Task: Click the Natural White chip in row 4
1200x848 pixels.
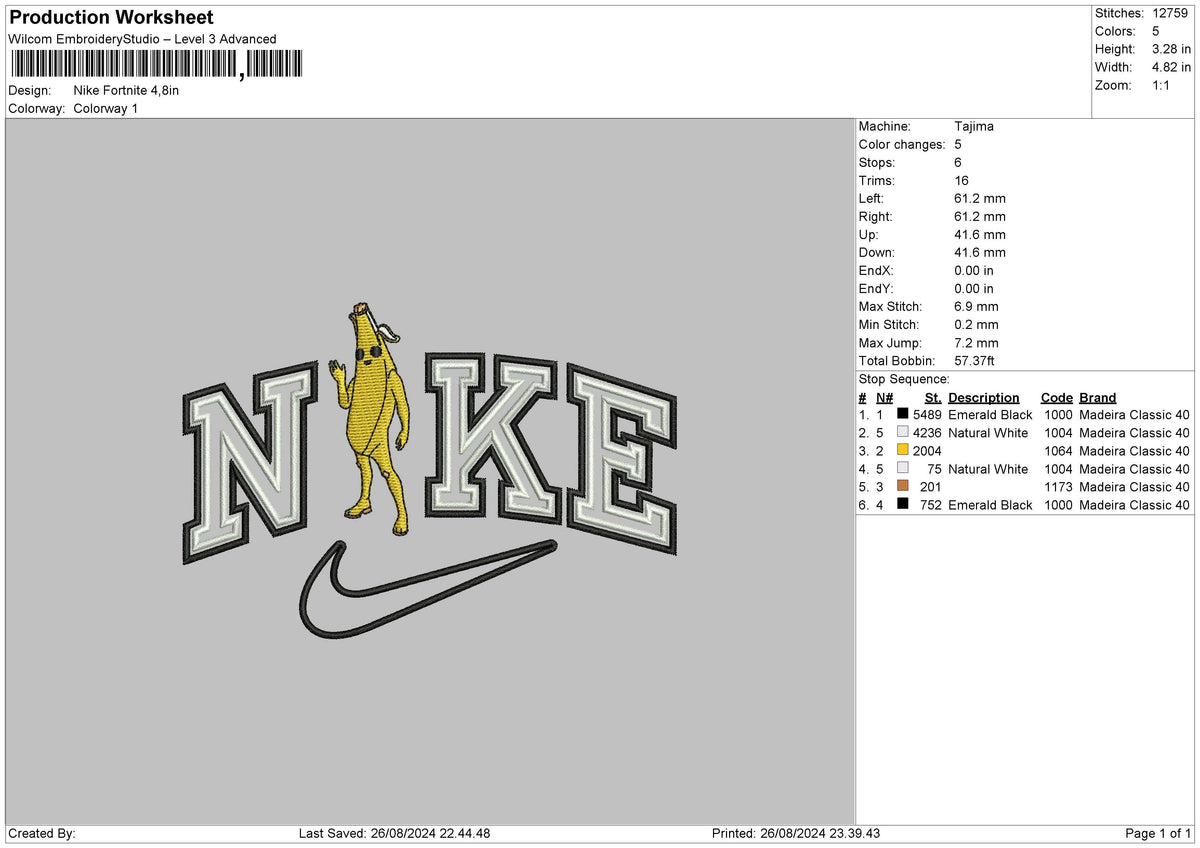Action: pyautogui.click(x=903, y=469)
